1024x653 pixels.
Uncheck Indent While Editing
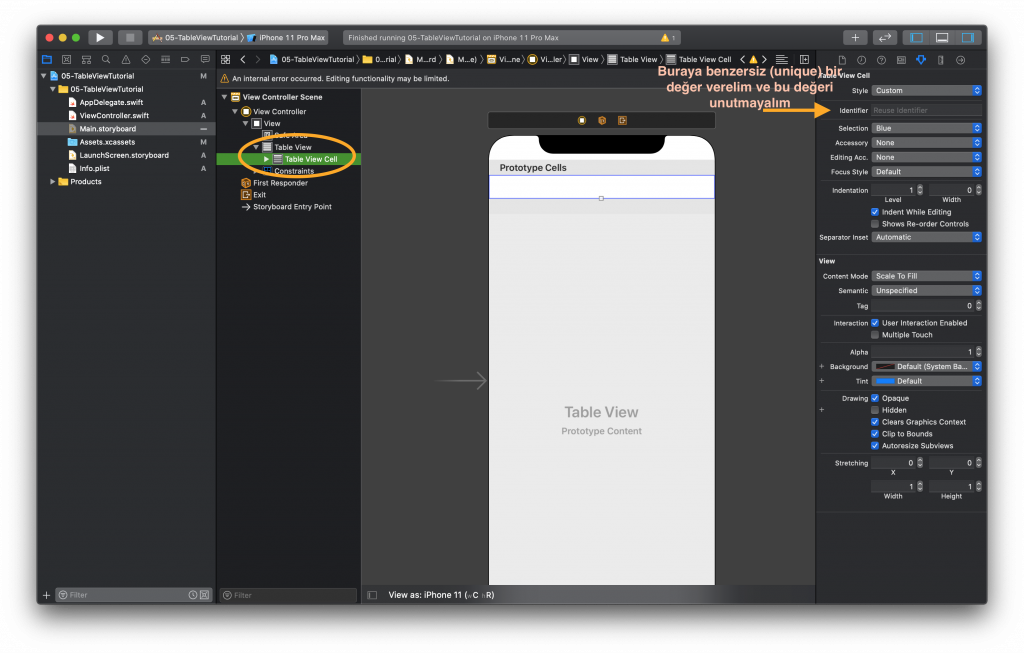point(875,212)
